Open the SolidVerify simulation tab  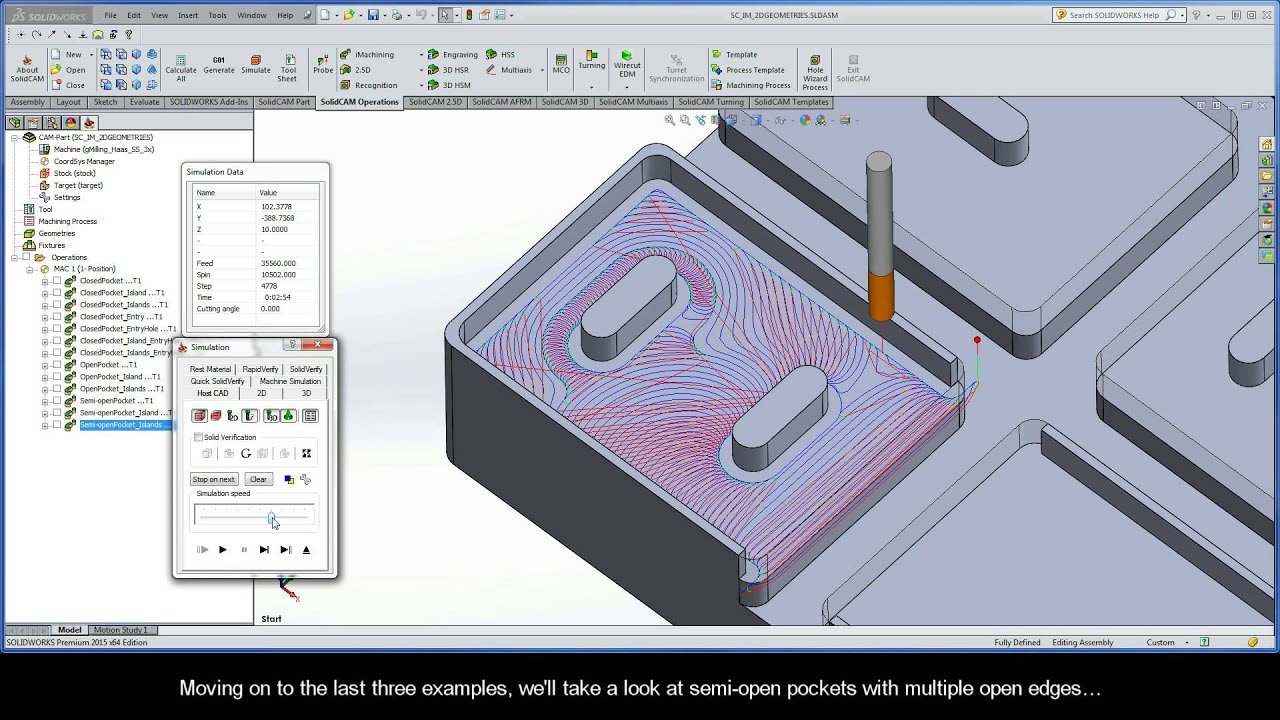306,369
